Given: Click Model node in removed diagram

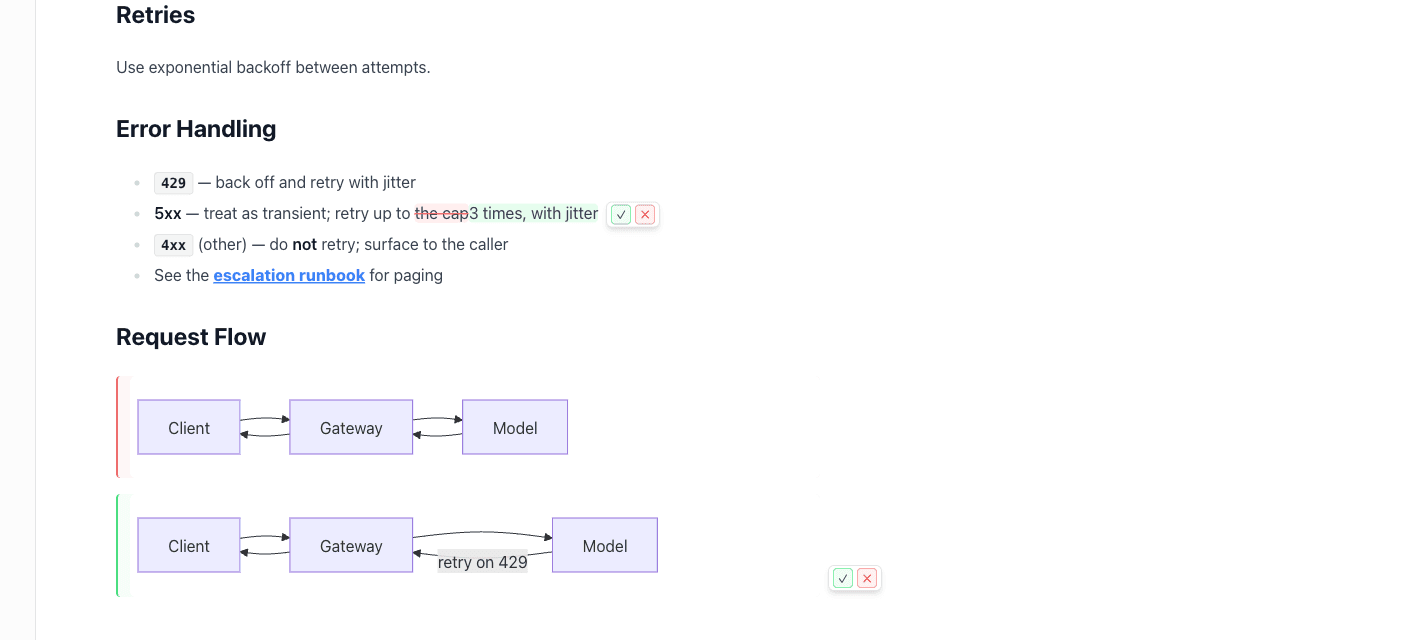Looking at the screenshot, I should coord(515,427).
